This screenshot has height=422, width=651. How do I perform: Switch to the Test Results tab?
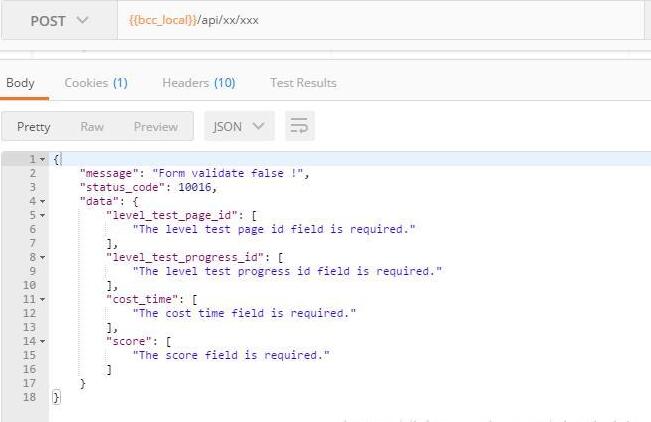pyautogui.click(x=303, y=83)
